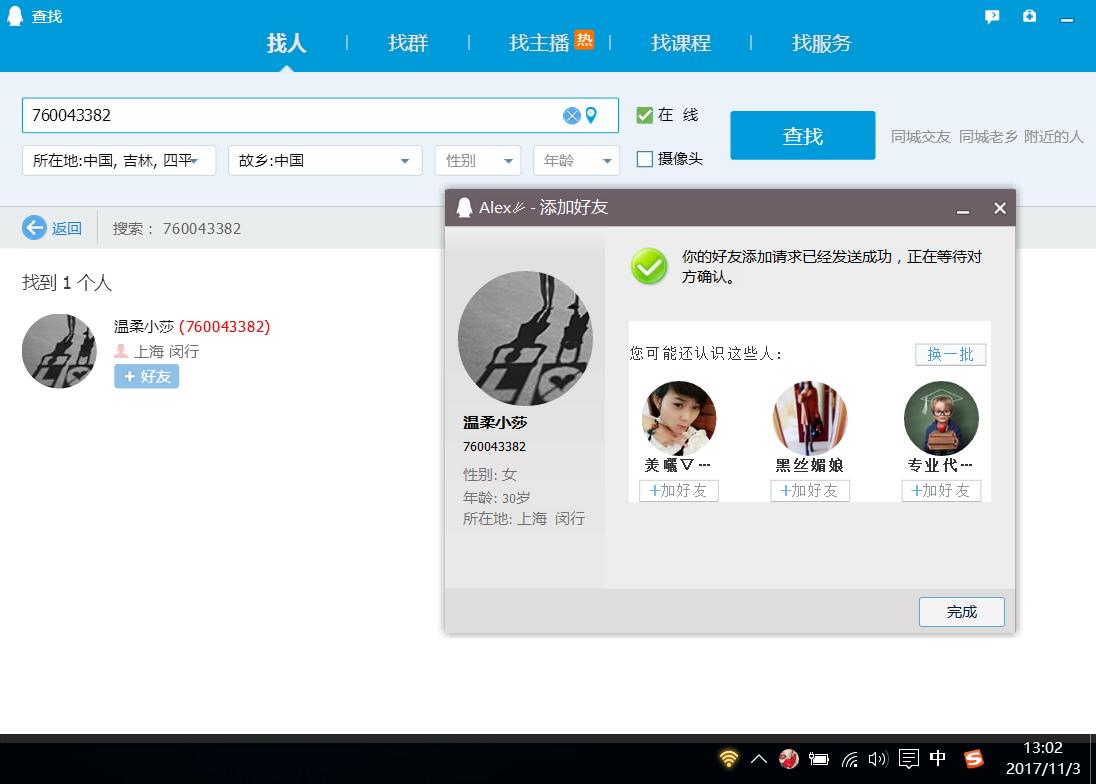Open the volume speaker tray icon
This screenshot has height=784, width=1096.
tap(877, 759)
